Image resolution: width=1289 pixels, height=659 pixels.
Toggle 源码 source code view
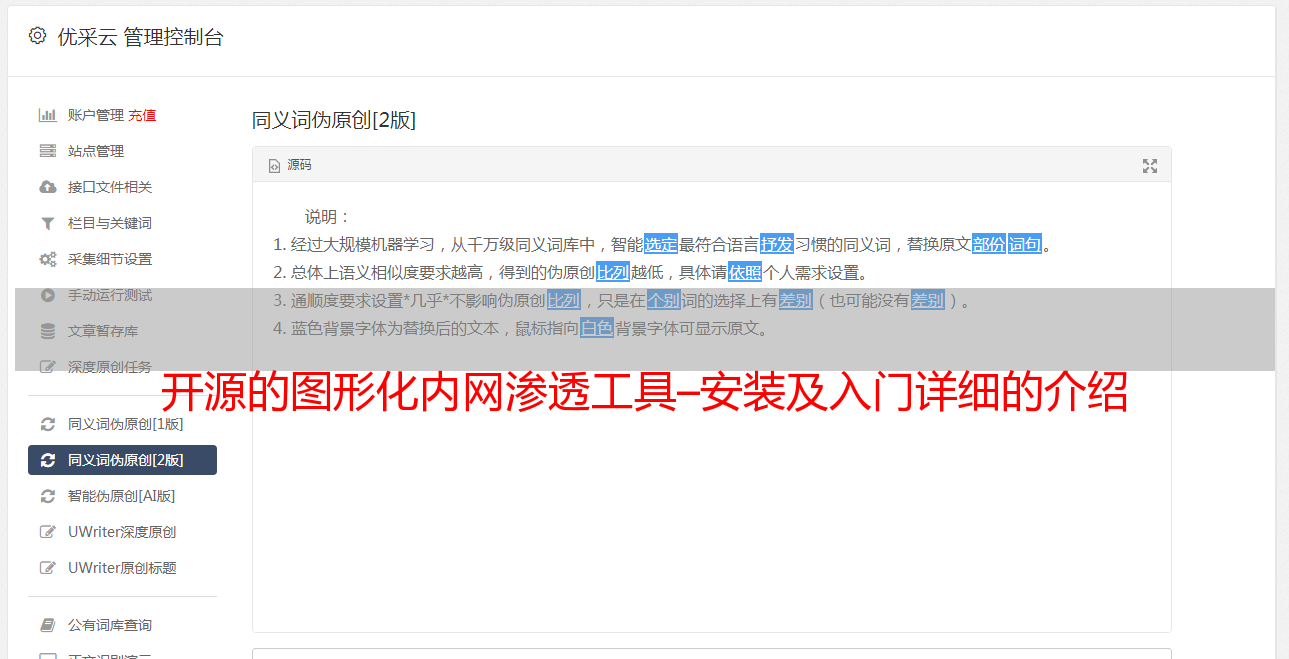click(290, 165)
